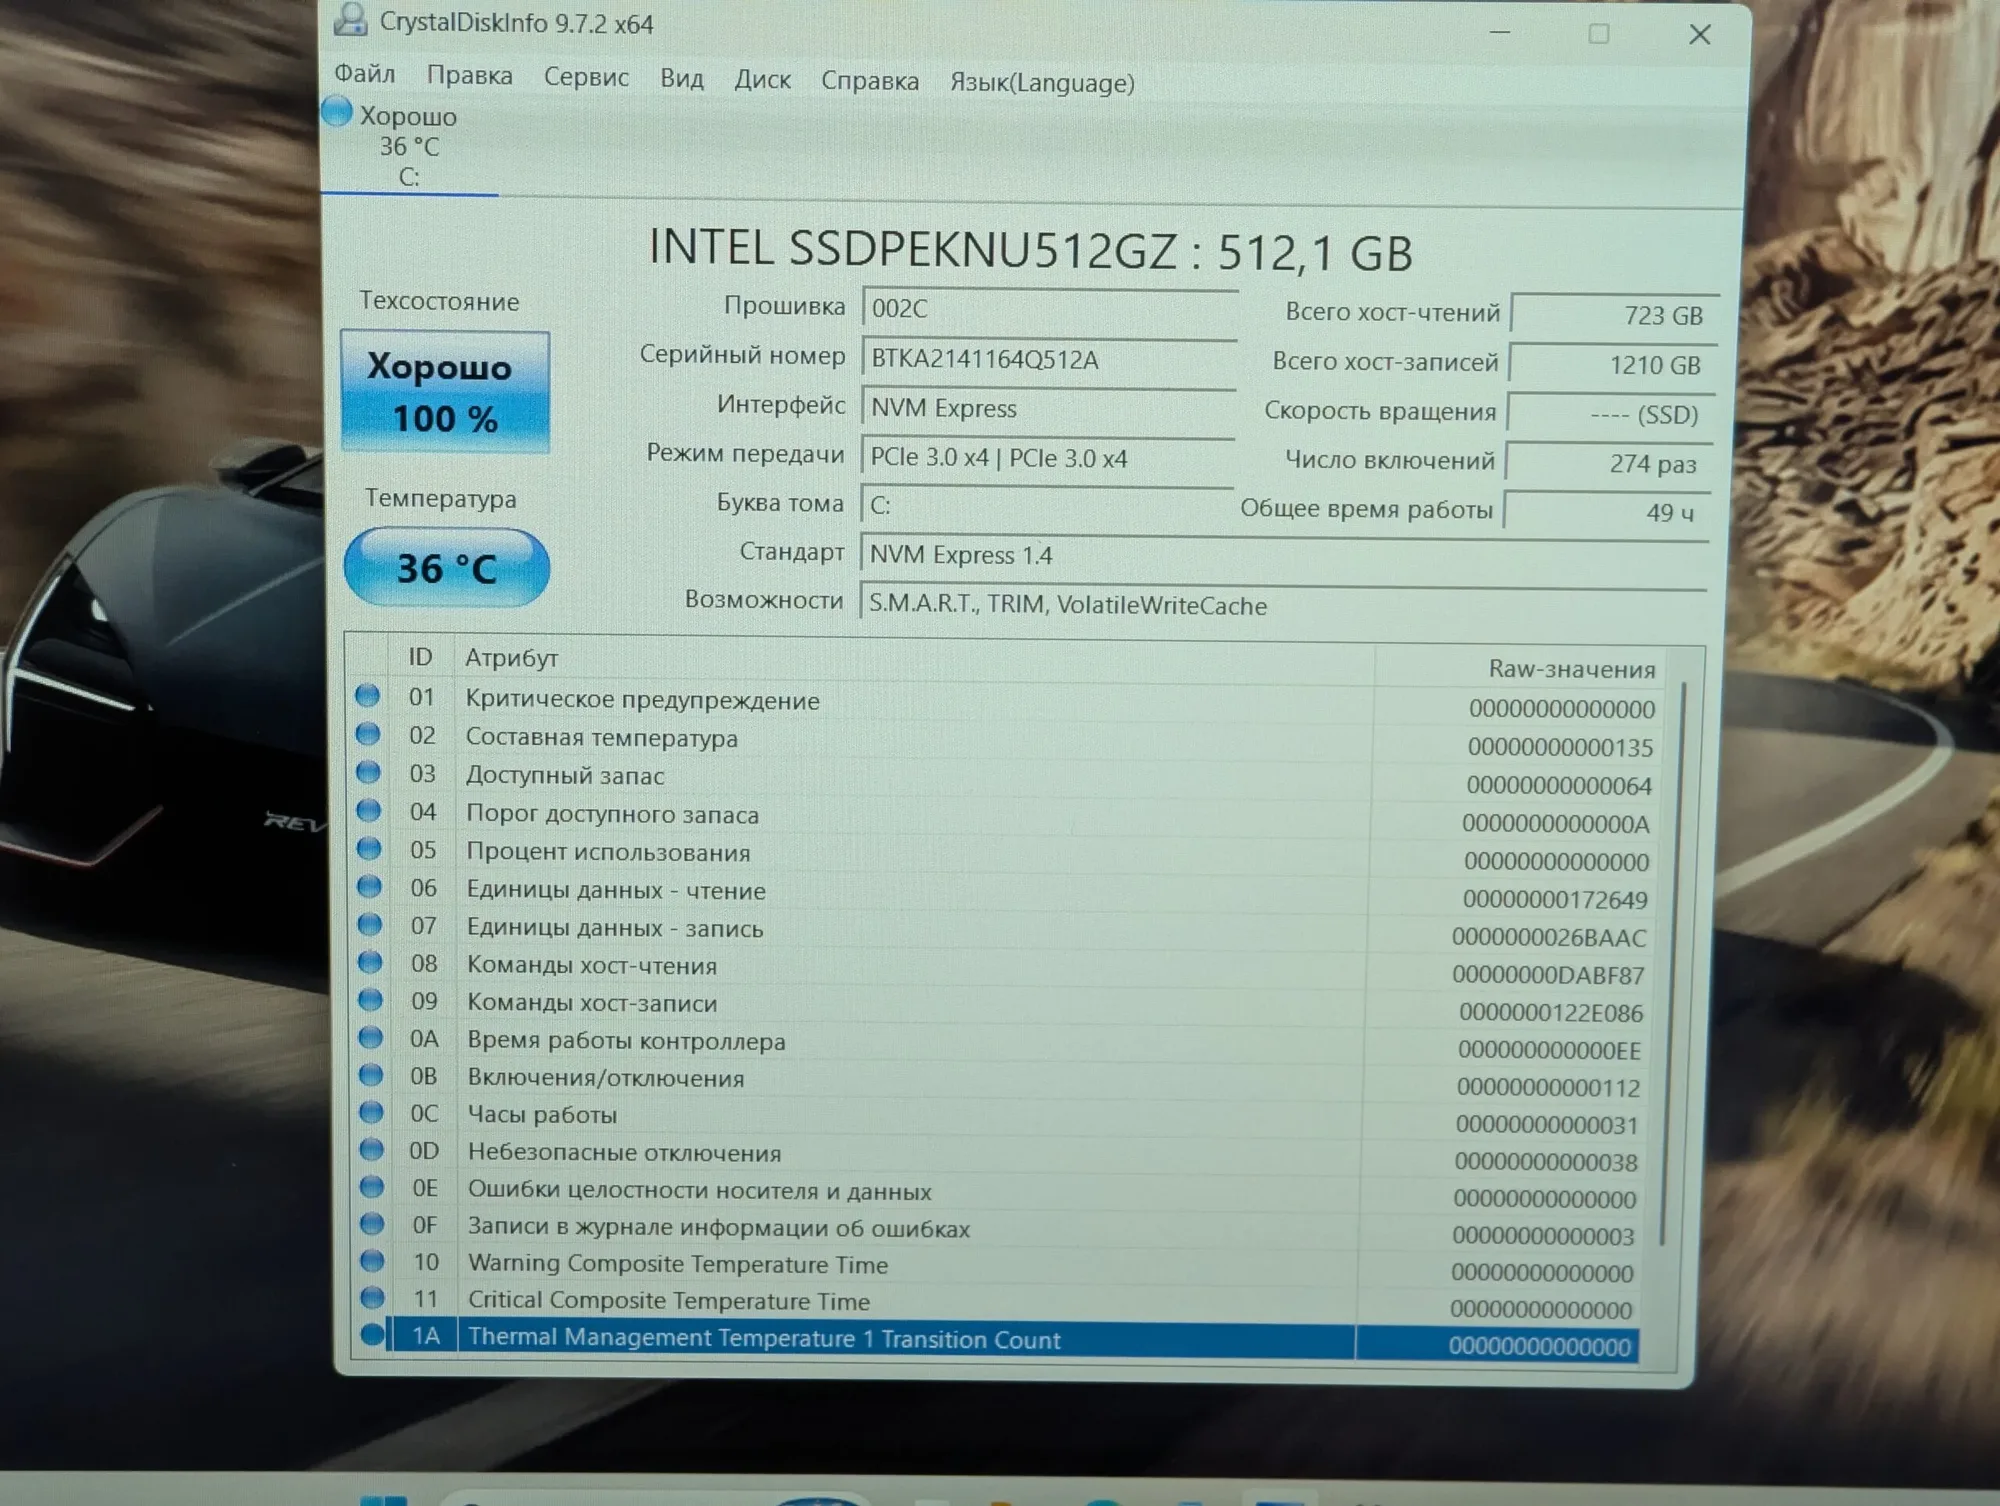This screenshot has width=2000, height=1506.
Task: Click the status orb for attribute 1A
Action: click(x=372, y=1334)
